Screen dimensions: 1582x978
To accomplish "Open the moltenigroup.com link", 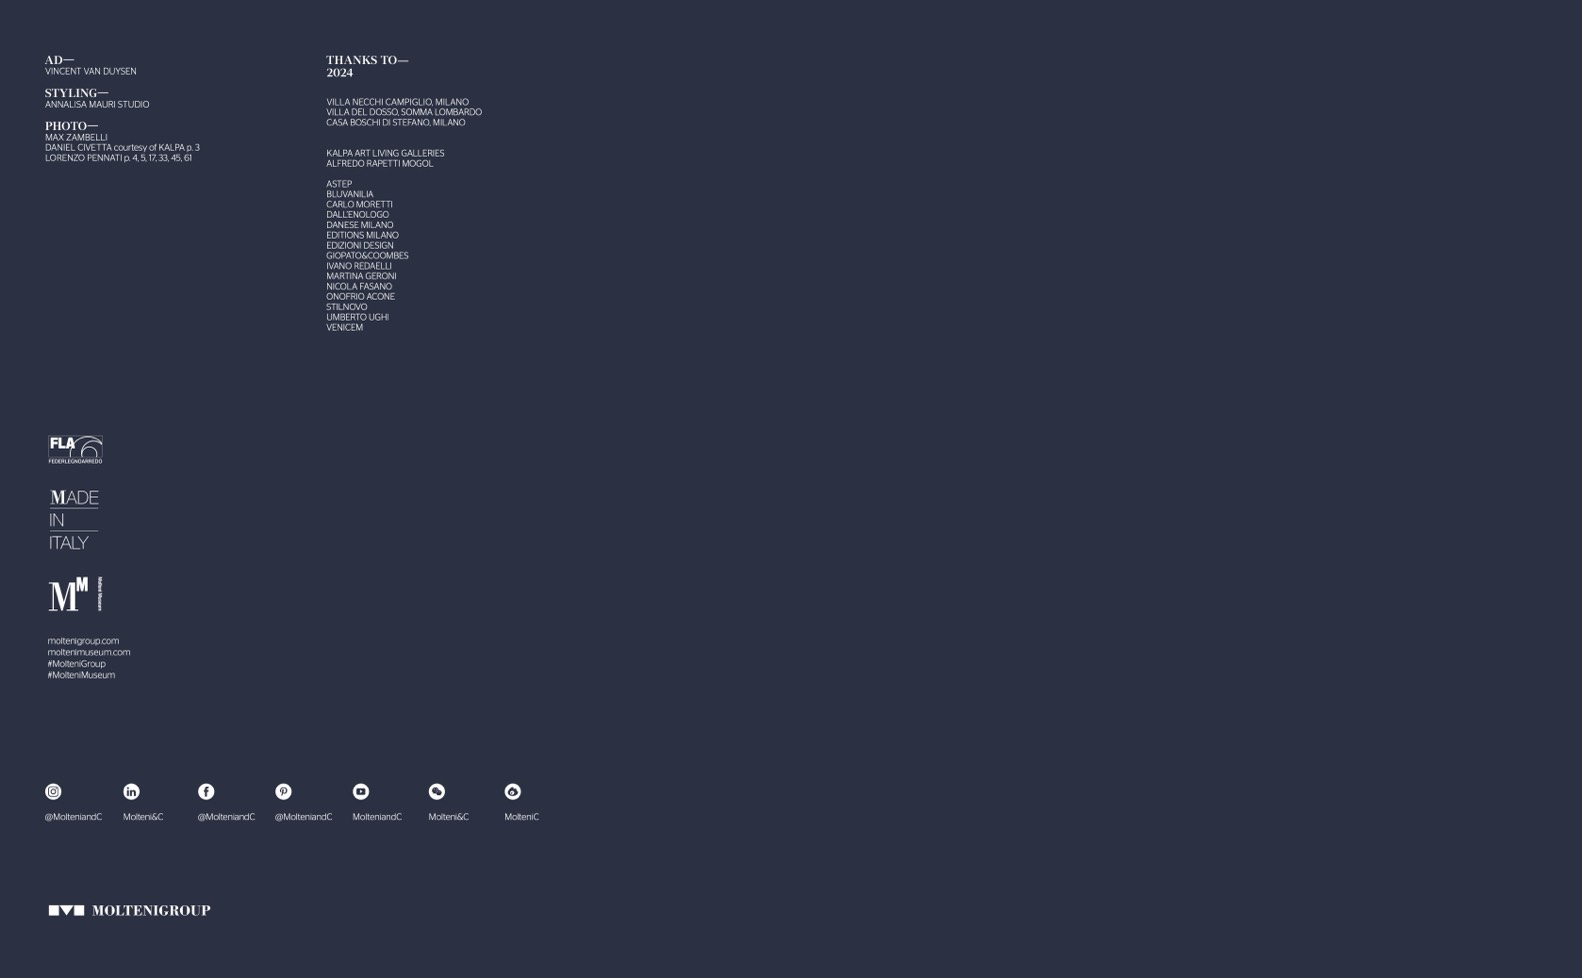I will [x=83, y=641].
